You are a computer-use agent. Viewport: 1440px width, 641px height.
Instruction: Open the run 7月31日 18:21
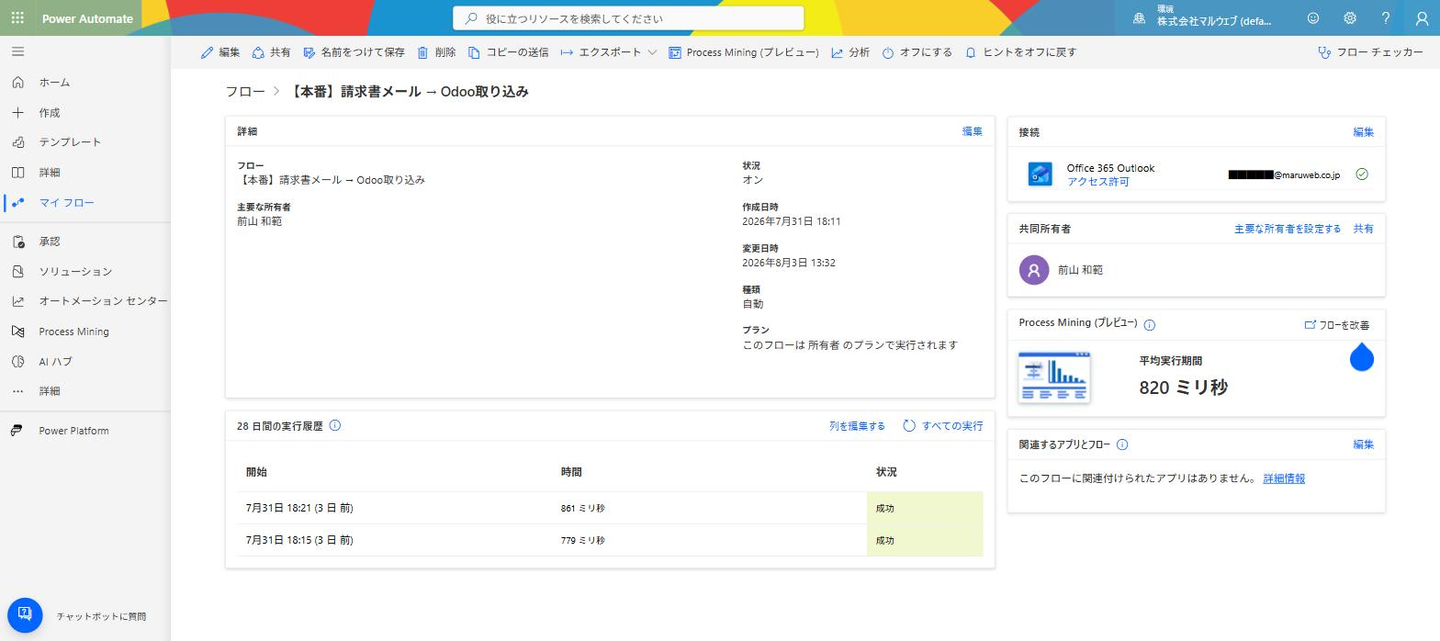point(299,508)
